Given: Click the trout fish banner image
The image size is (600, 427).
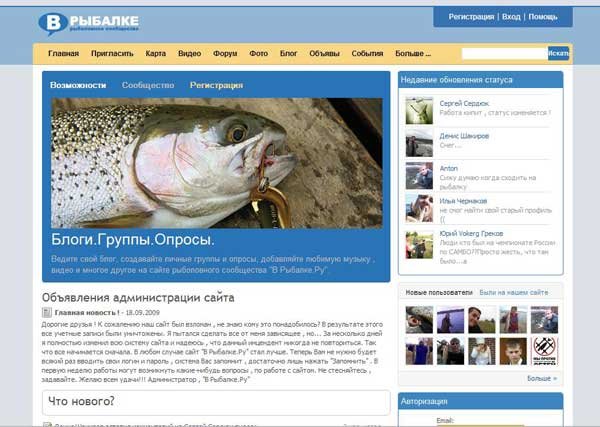Looking at the screenshot, I should coord(217,163).
